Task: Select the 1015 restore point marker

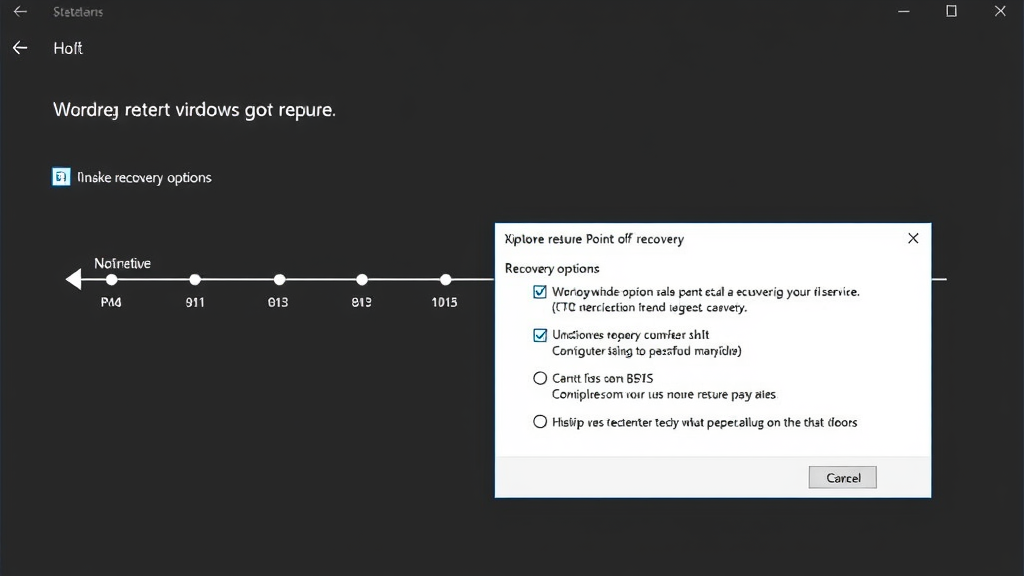Action: [x=445, y=280]
